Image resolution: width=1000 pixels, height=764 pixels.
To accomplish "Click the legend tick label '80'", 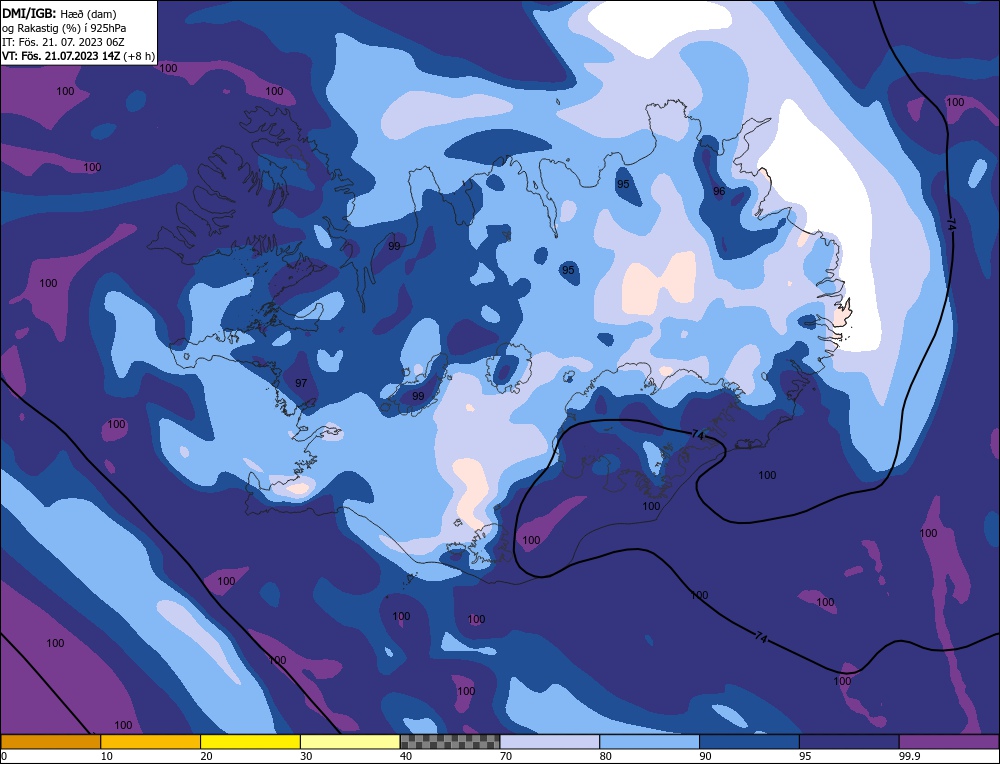I will pos(605,756).
